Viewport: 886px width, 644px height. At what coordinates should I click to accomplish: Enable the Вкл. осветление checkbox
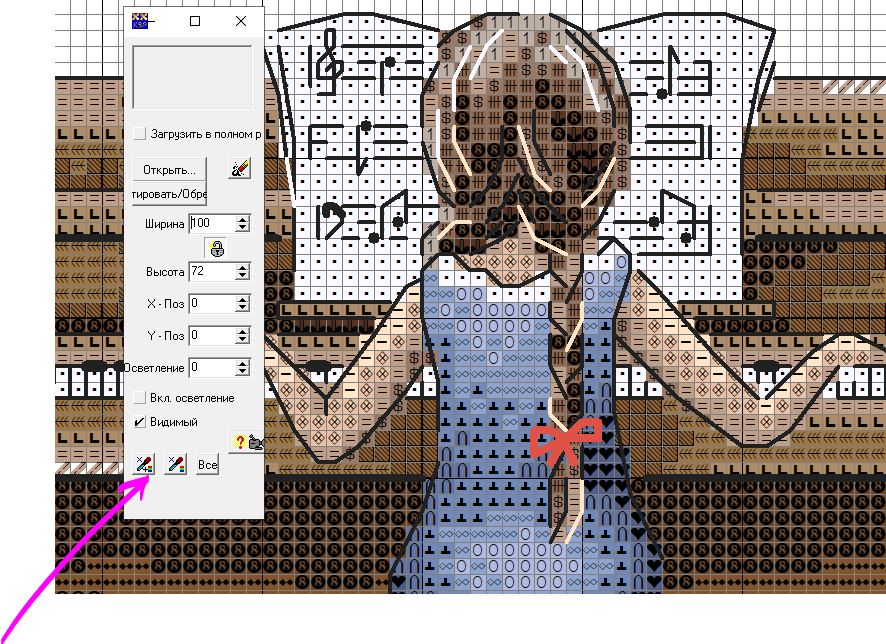(x=140, y=398)
